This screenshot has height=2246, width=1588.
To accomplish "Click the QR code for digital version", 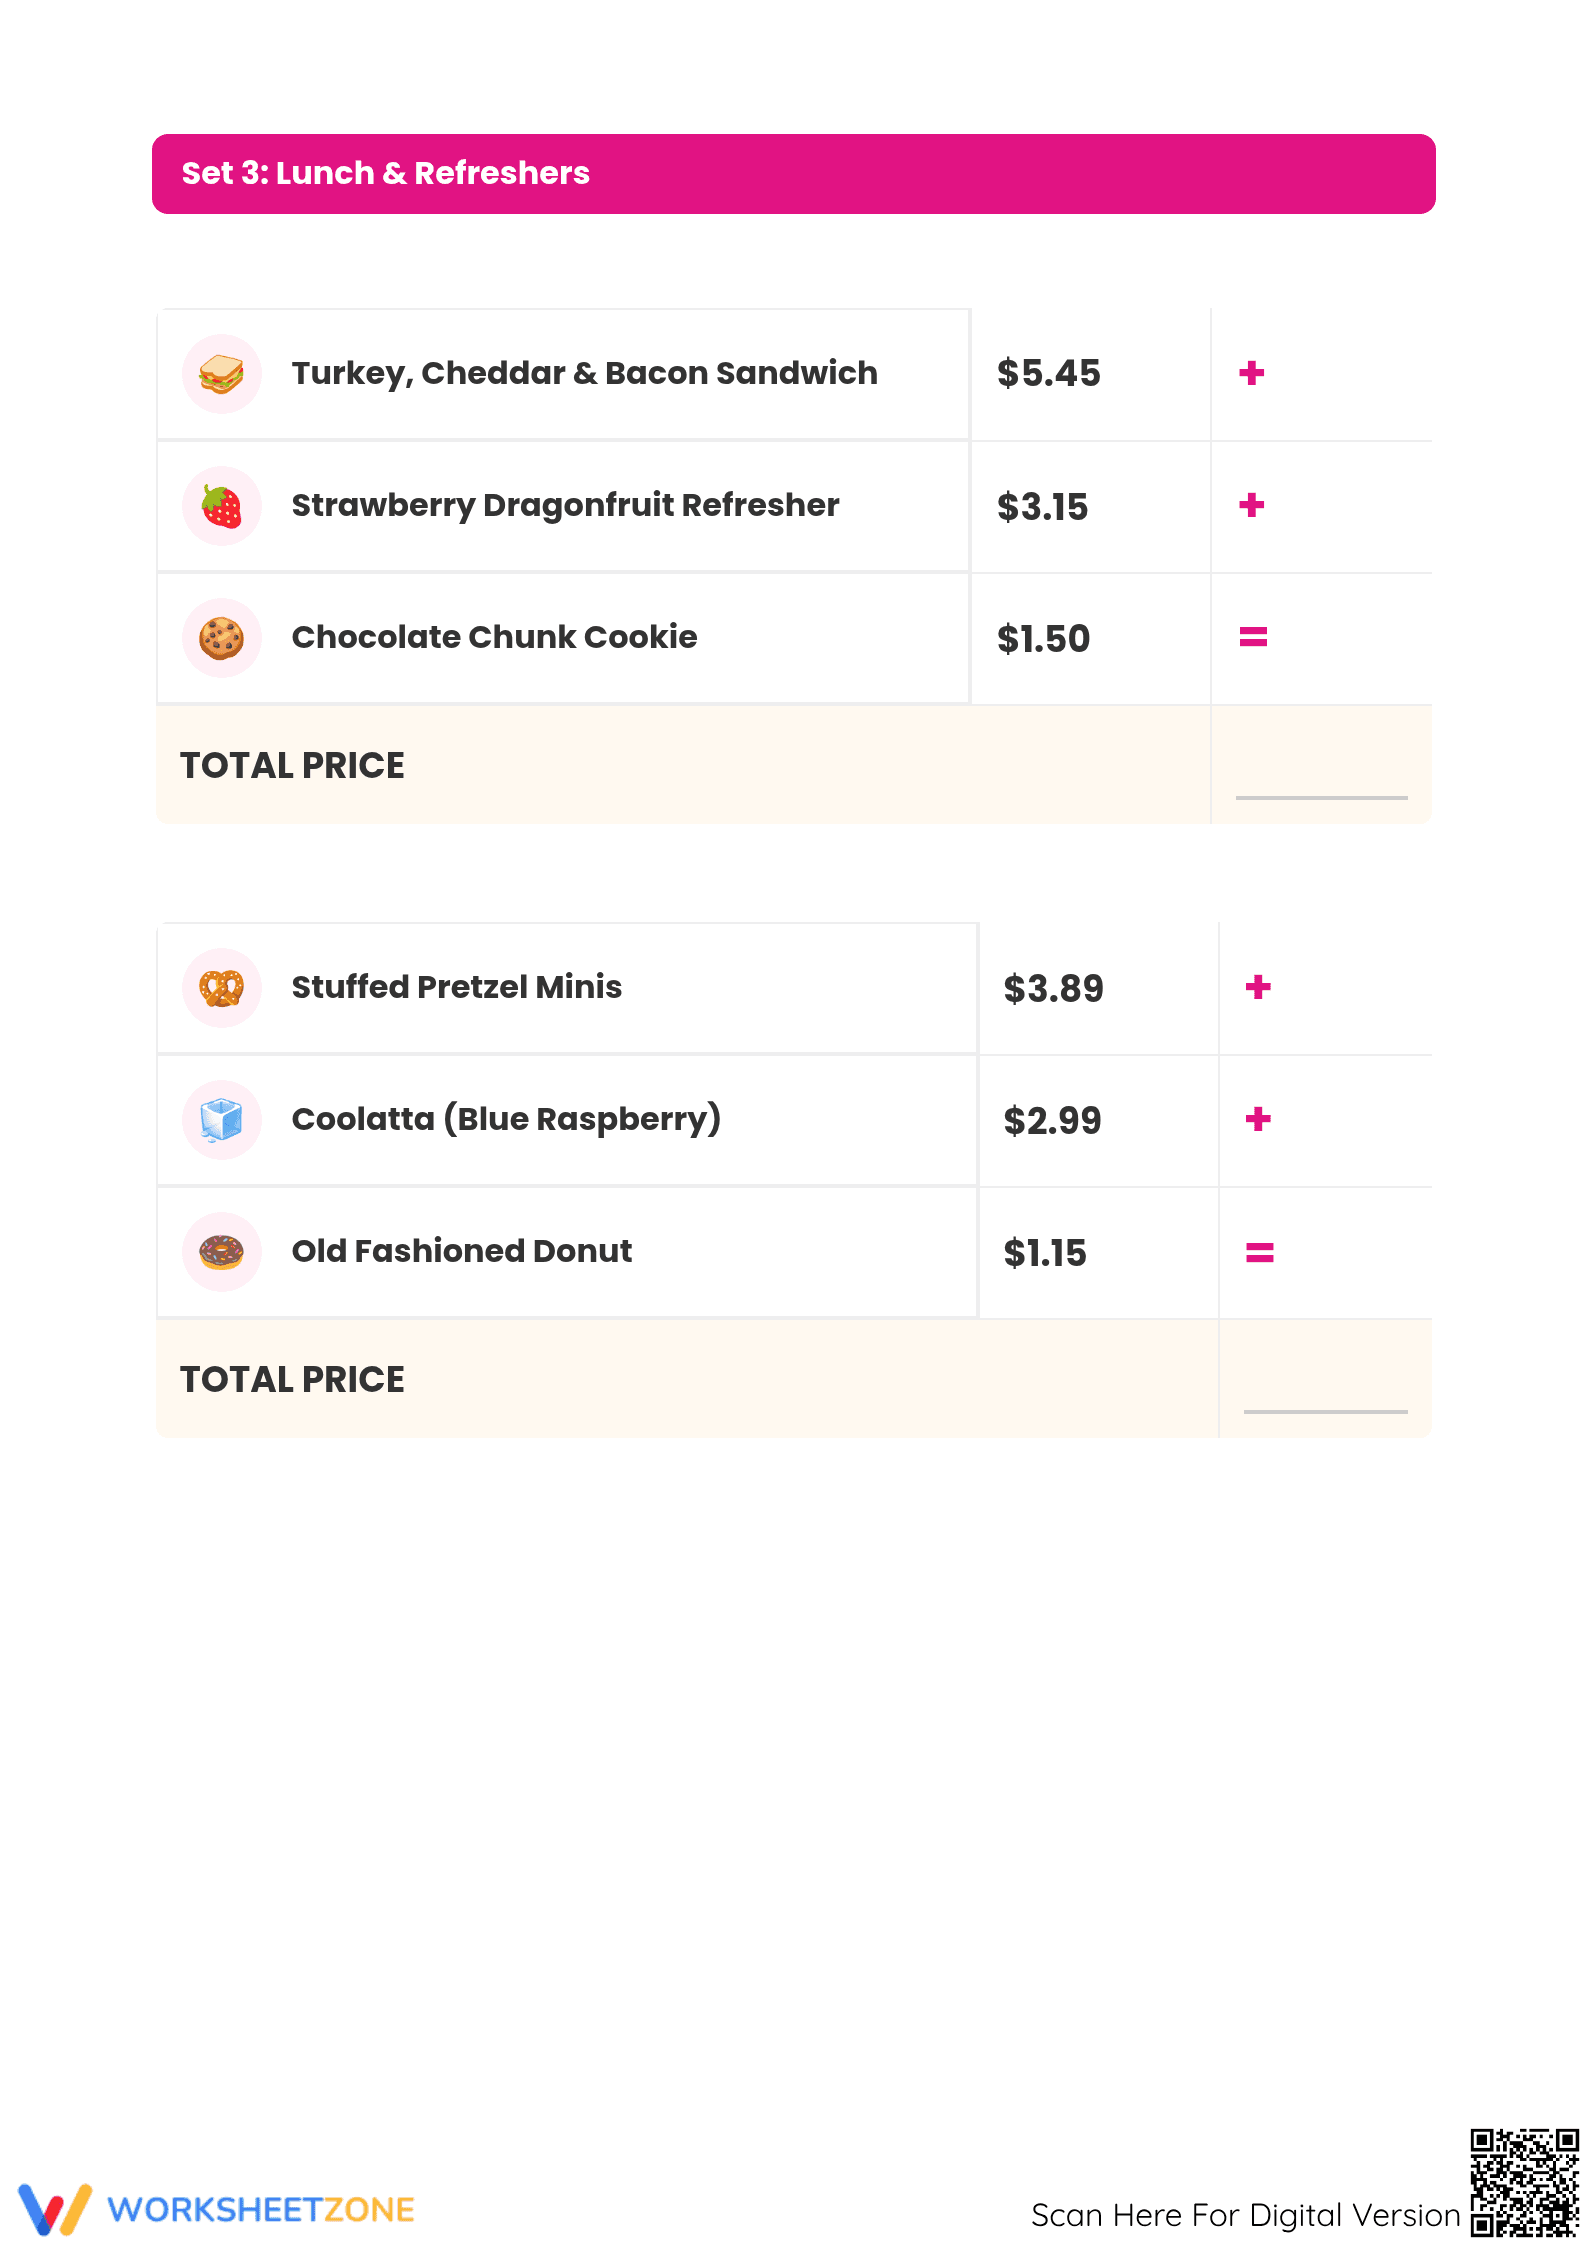I will (x=1524, y=2182).
